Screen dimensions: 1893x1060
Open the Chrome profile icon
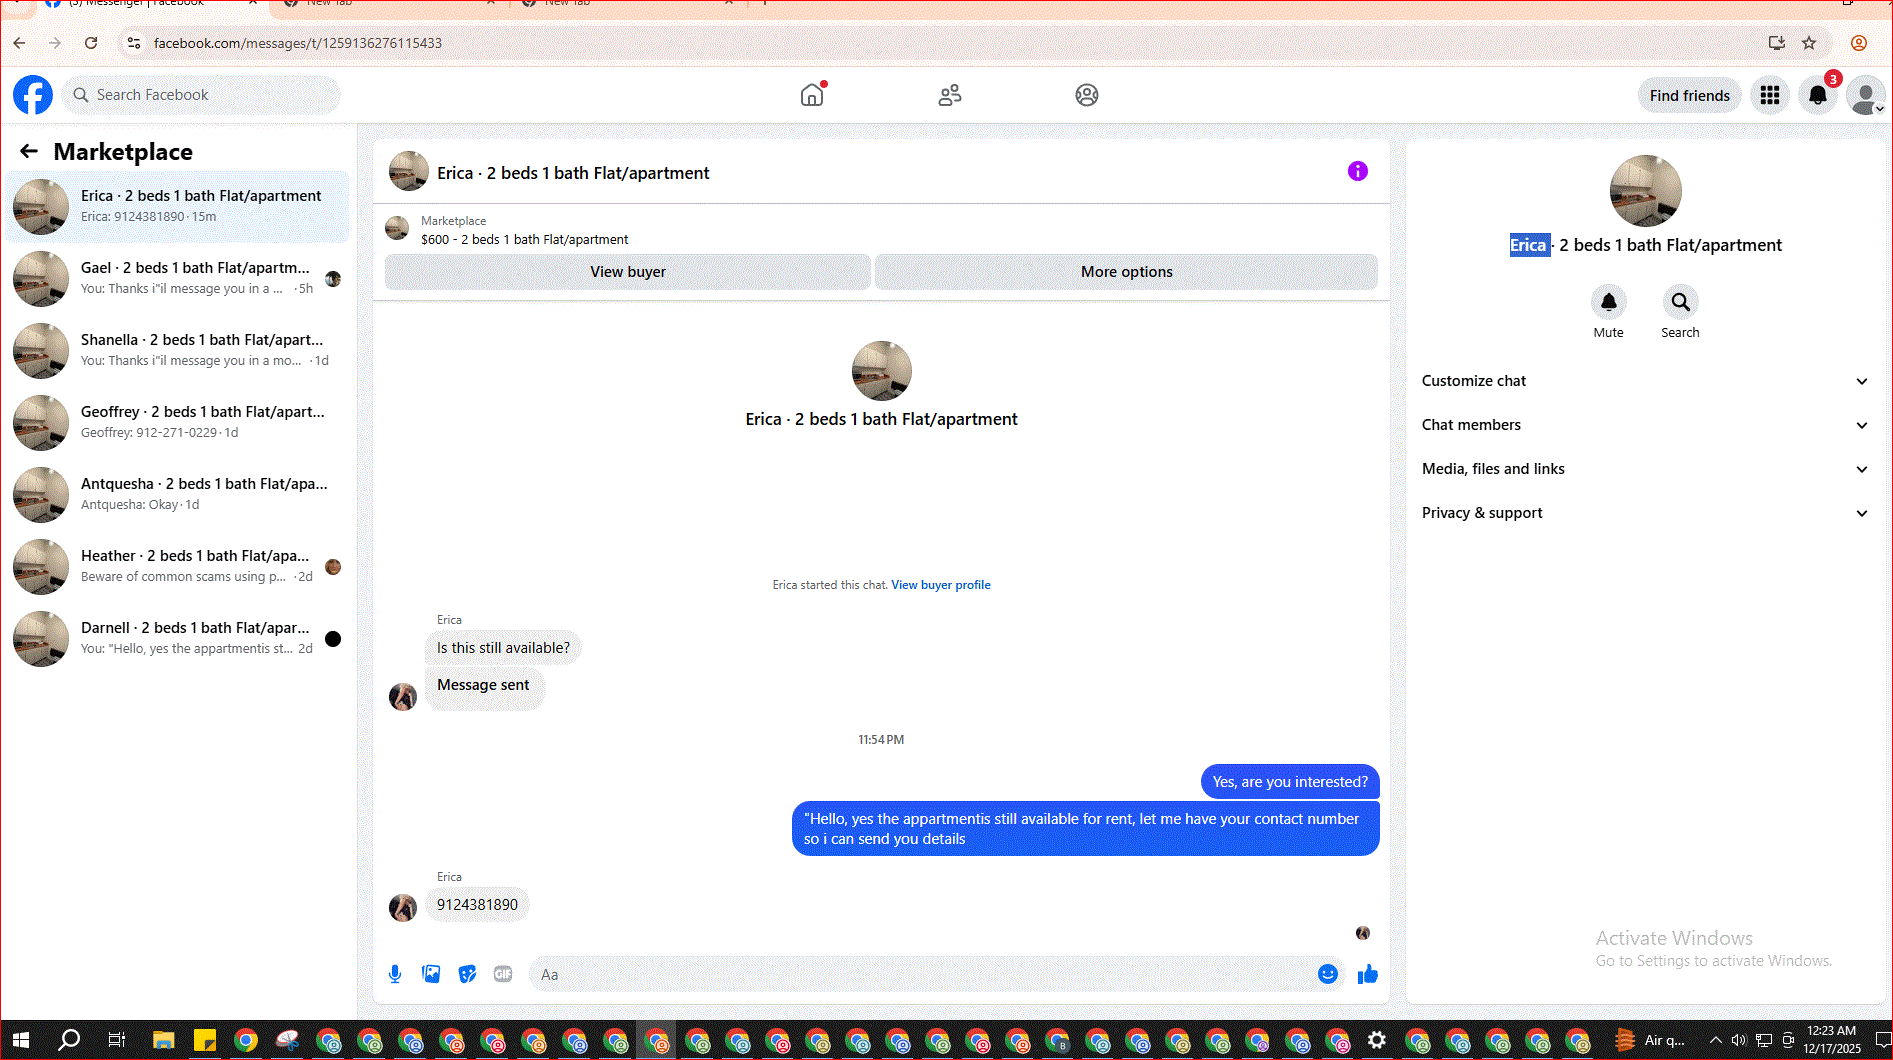[x=1859, y=43]
